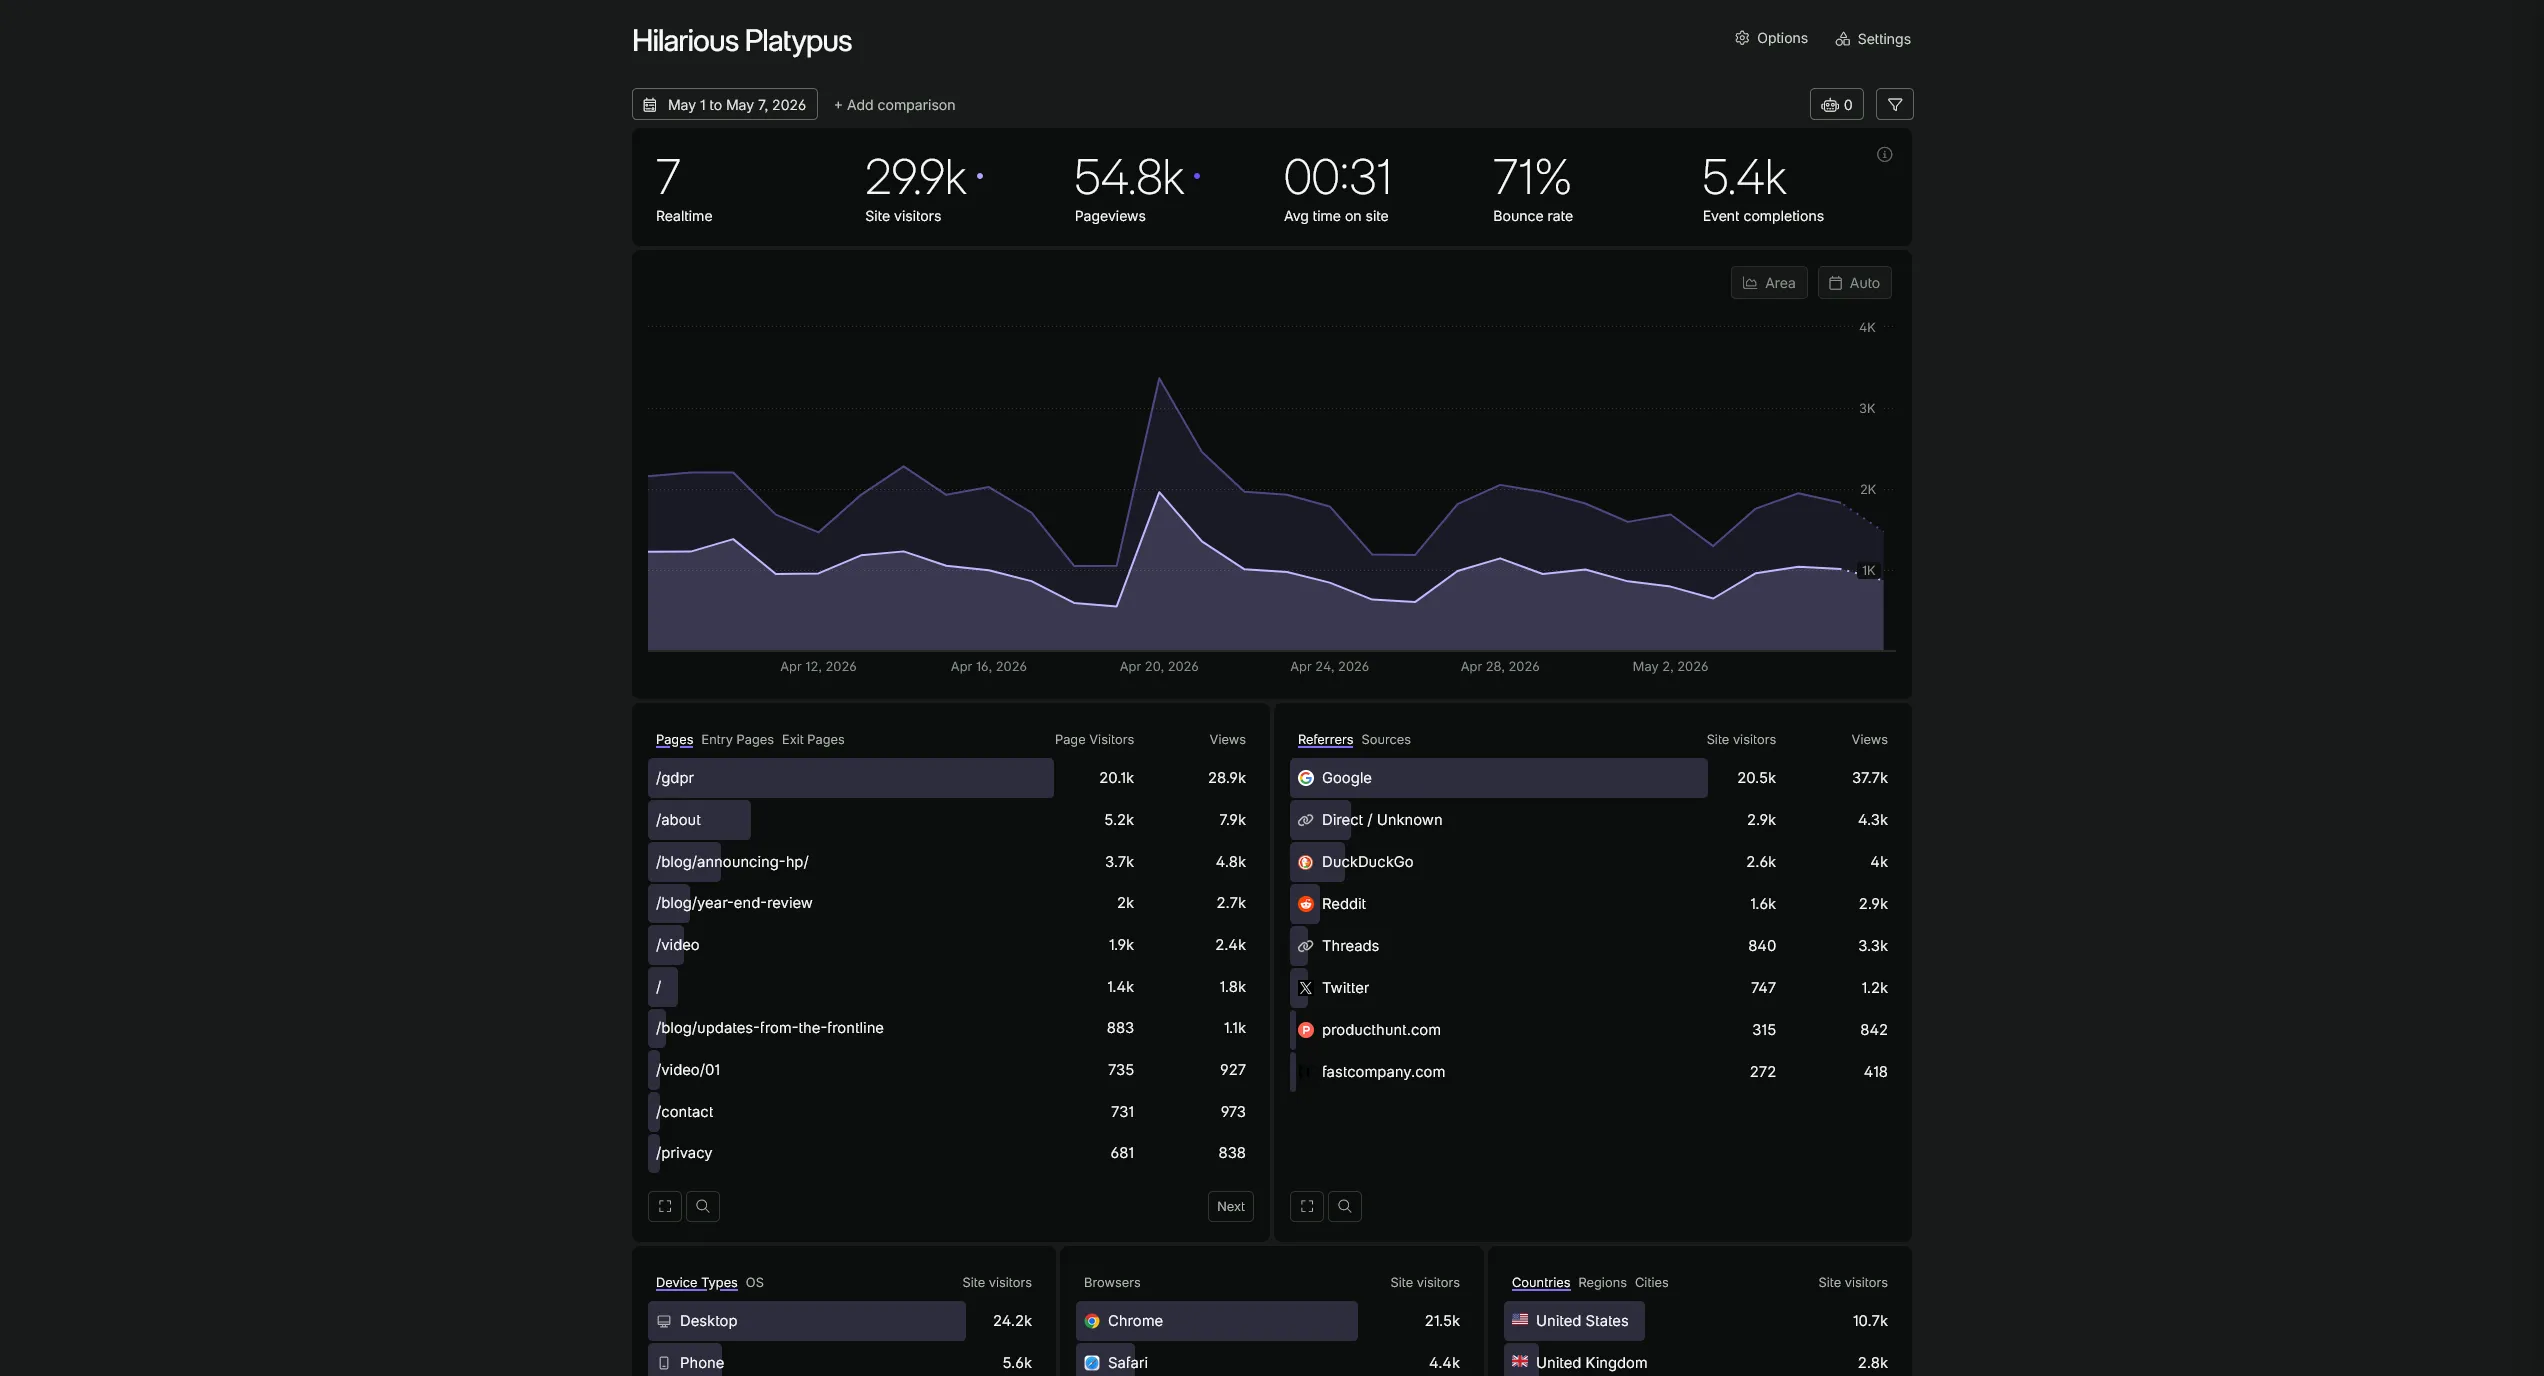The image size is (2544, 1376).
Task: Switch to the Exit Pages tab
Action: click(x=813, y=739)
